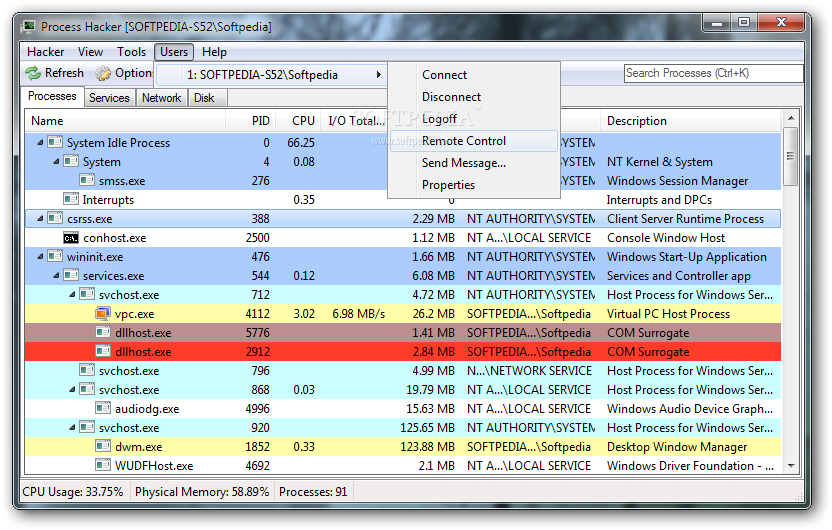Viewport: 832px width, 530px height.
Task: Click the WUDFHost.exe process icon
Action: pos(103,465)
